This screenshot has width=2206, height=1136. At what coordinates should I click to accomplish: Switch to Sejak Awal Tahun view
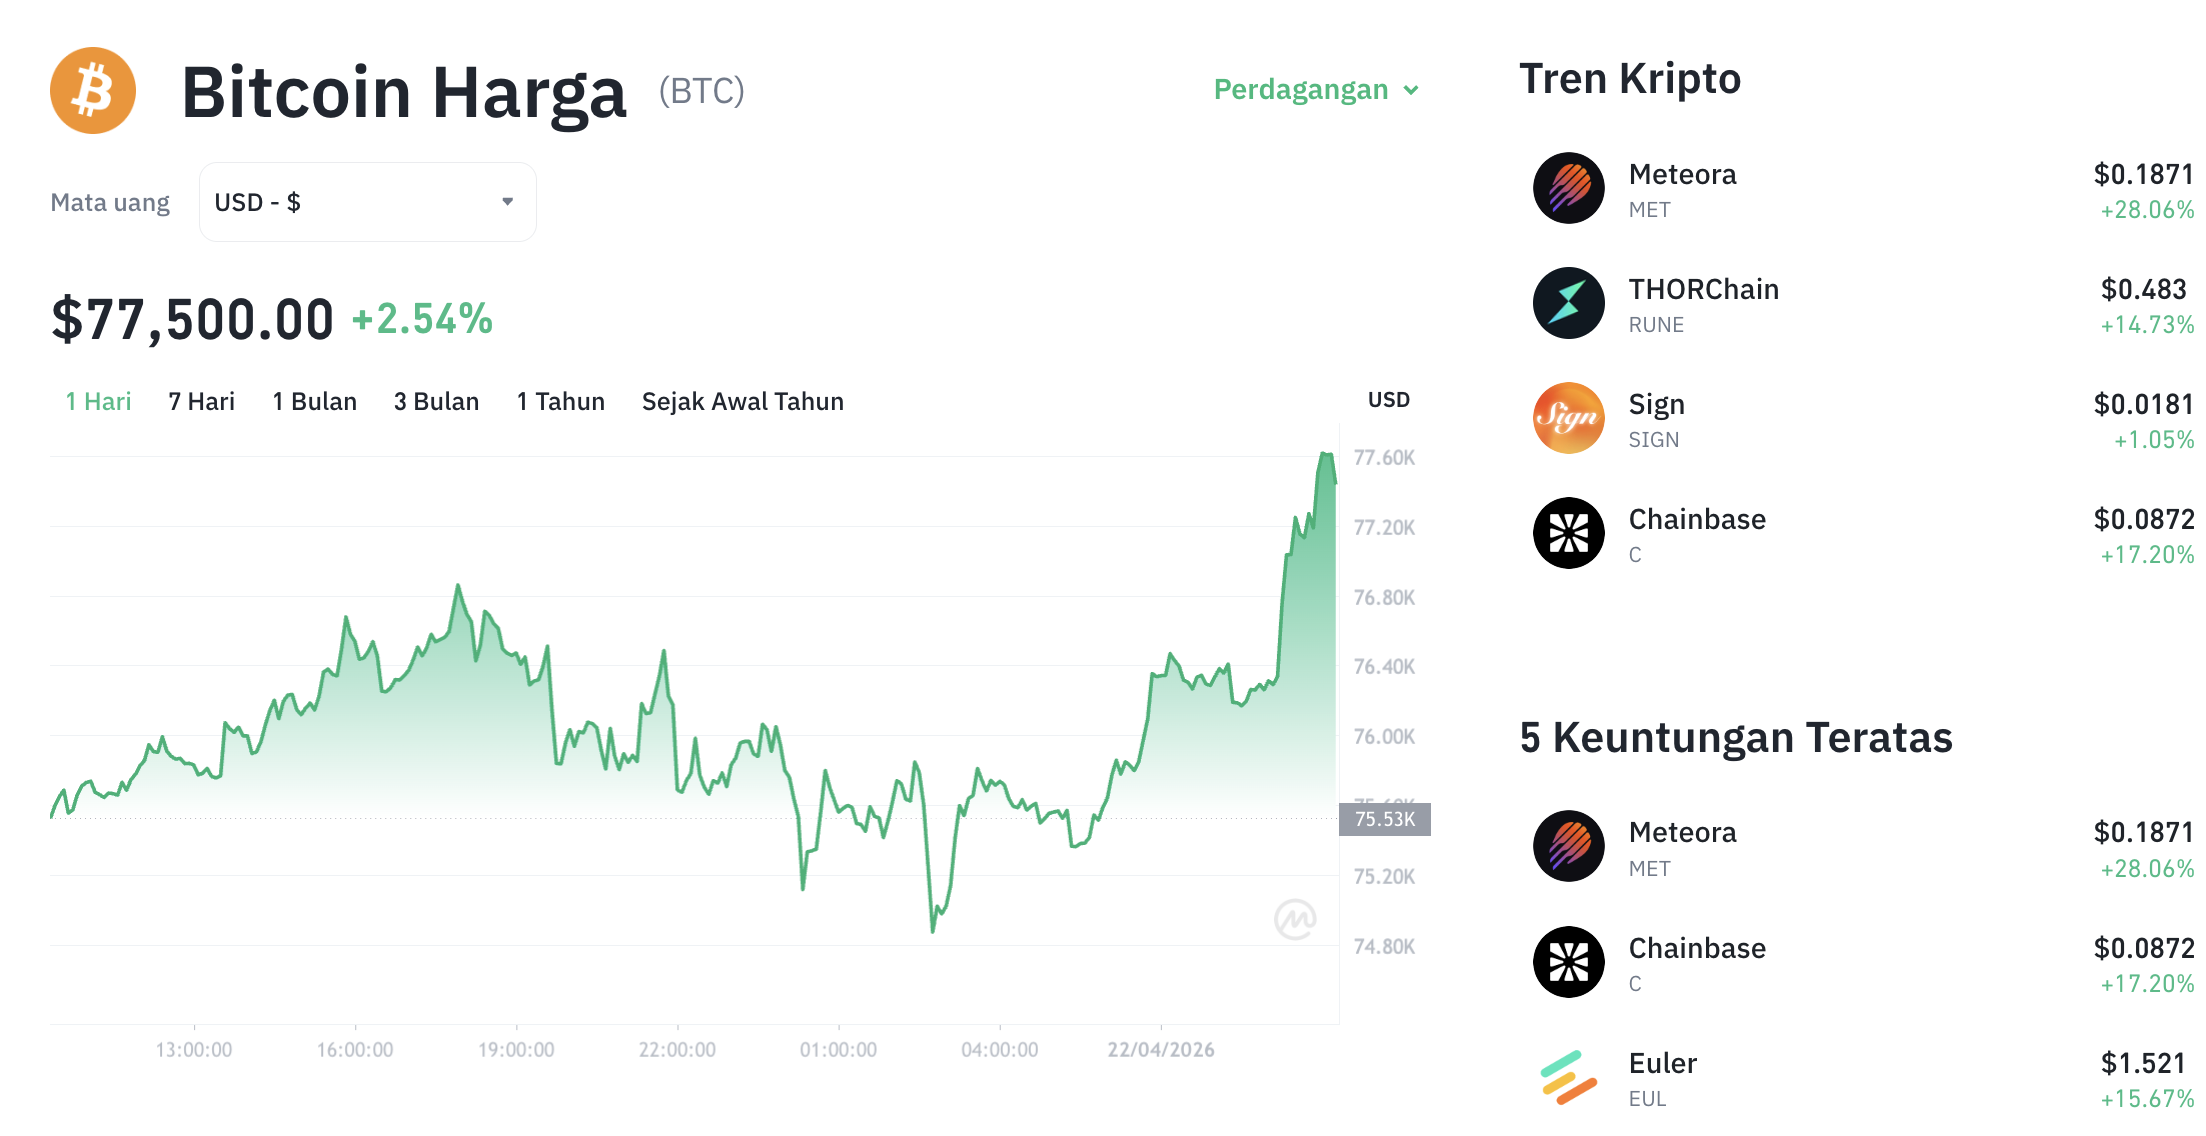click(743, 401)
